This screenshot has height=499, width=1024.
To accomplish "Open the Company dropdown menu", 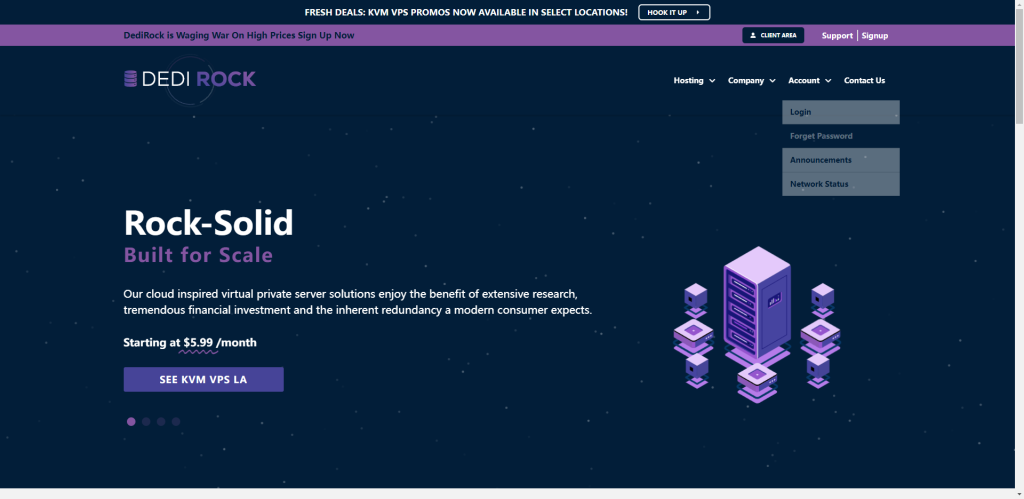I will coord(752,80).
